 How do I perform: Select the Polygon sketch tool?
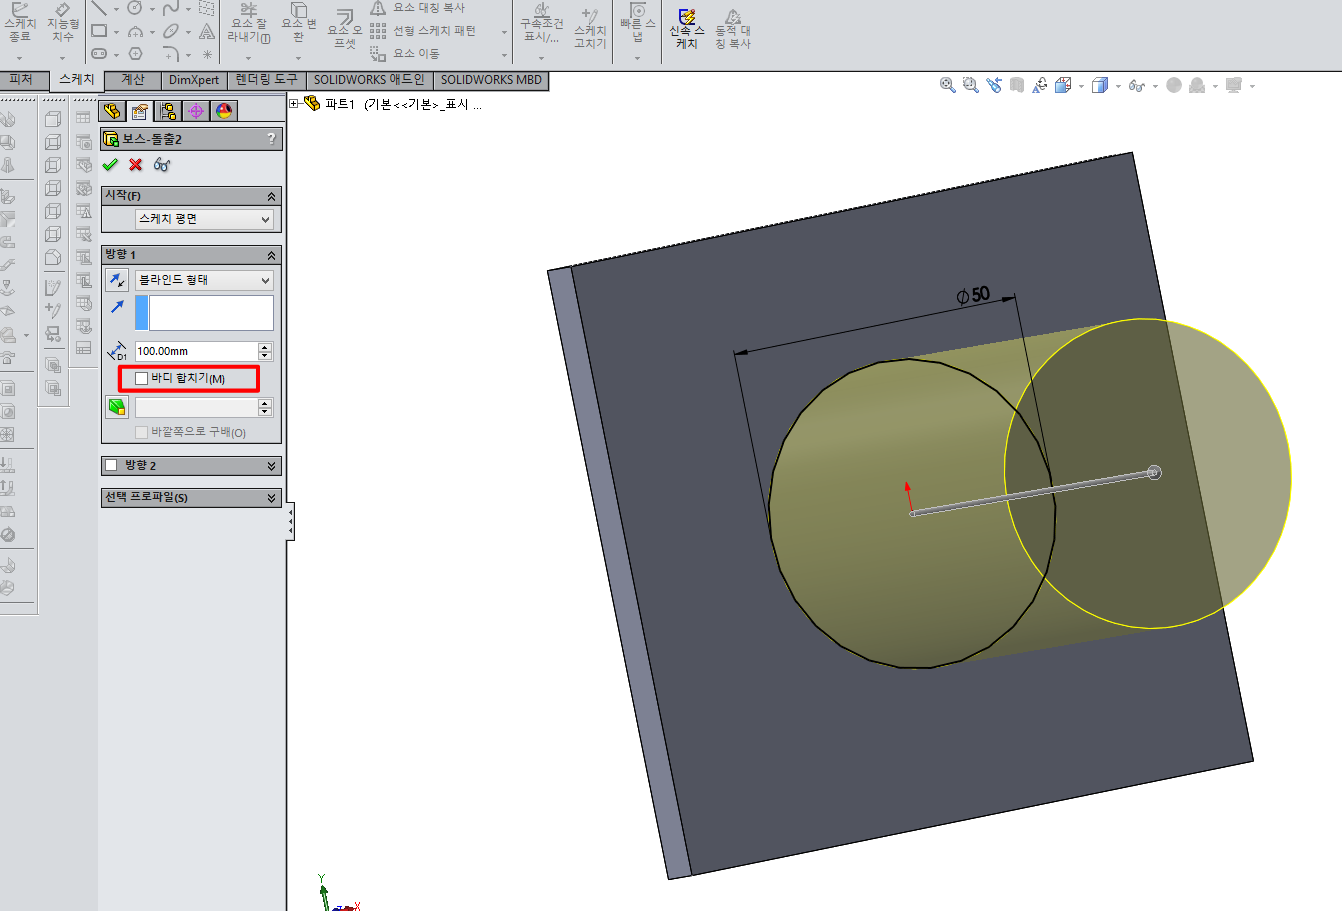(x=135, y=54)
